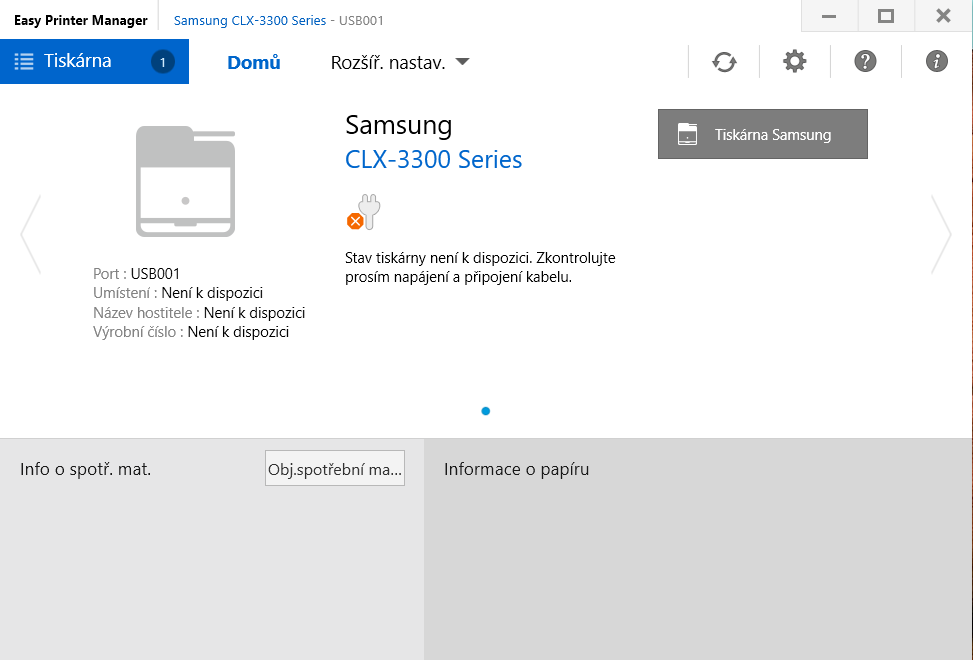Maximize the Easy Printer Manager window
Image resolution: width=973 pixels, height=660 pixels.
885,16
